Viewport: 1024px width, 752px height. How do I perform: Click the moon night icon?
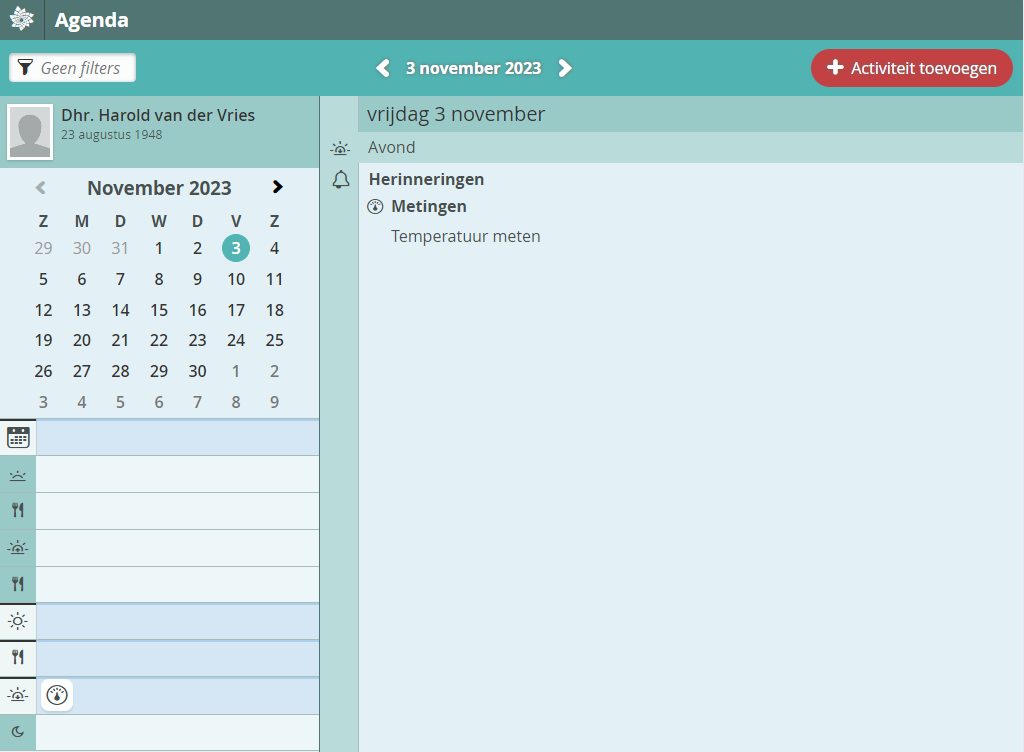[x=18, y=732]
